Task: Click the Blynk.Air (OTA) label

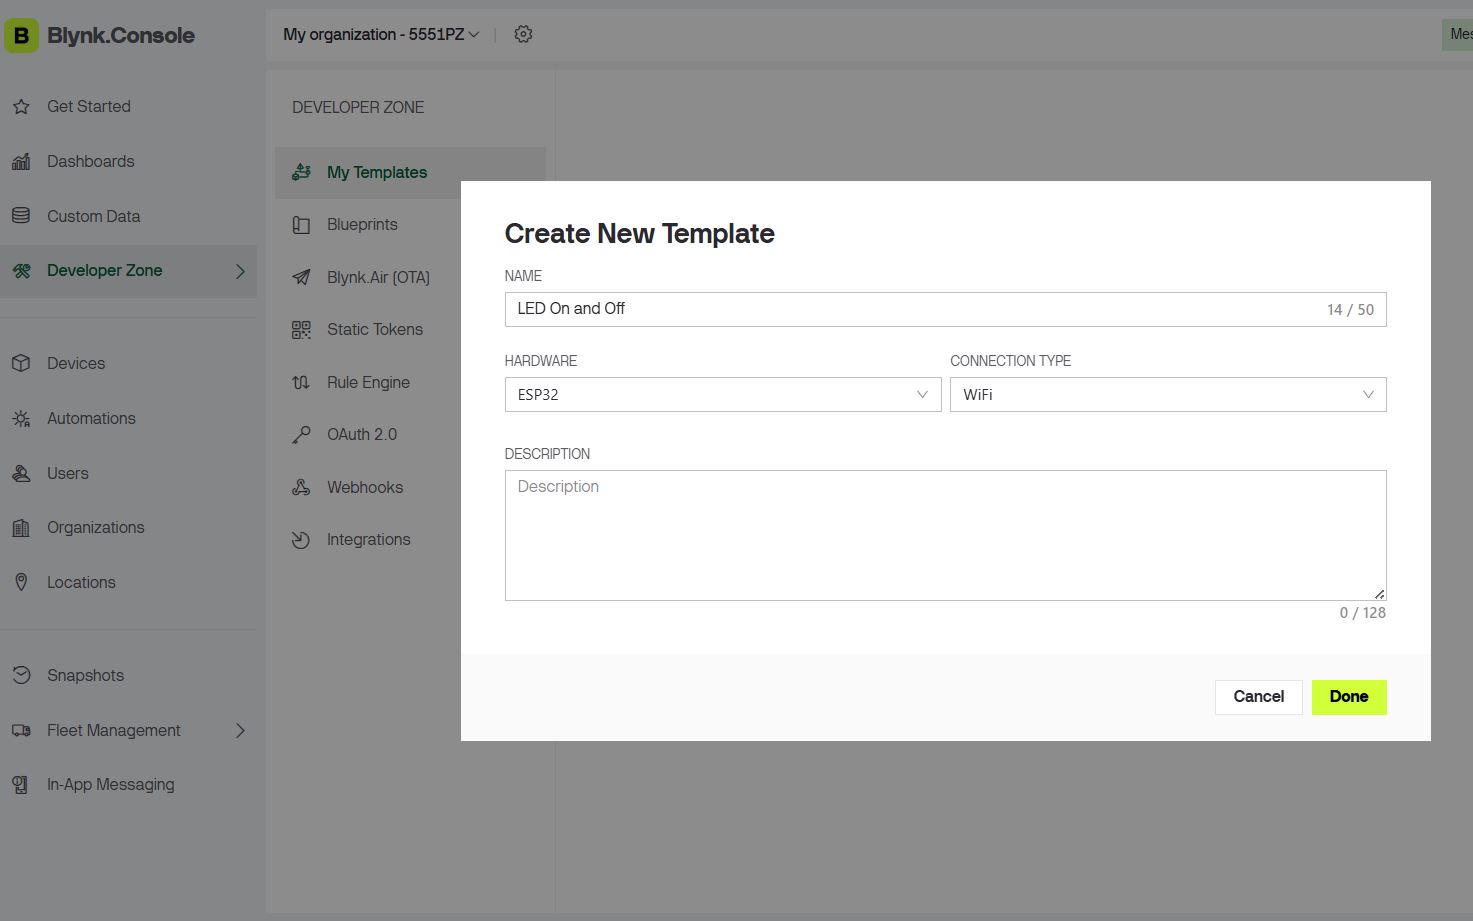Action: click(378, 277)
